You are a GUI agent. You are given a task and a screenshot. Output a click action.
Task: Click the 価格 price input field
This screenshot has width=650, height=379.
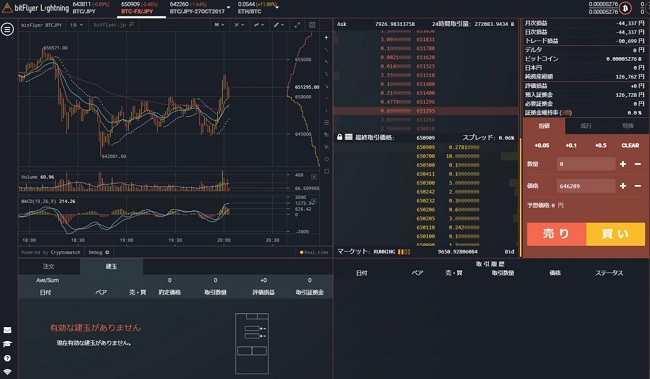pos(586,186)
